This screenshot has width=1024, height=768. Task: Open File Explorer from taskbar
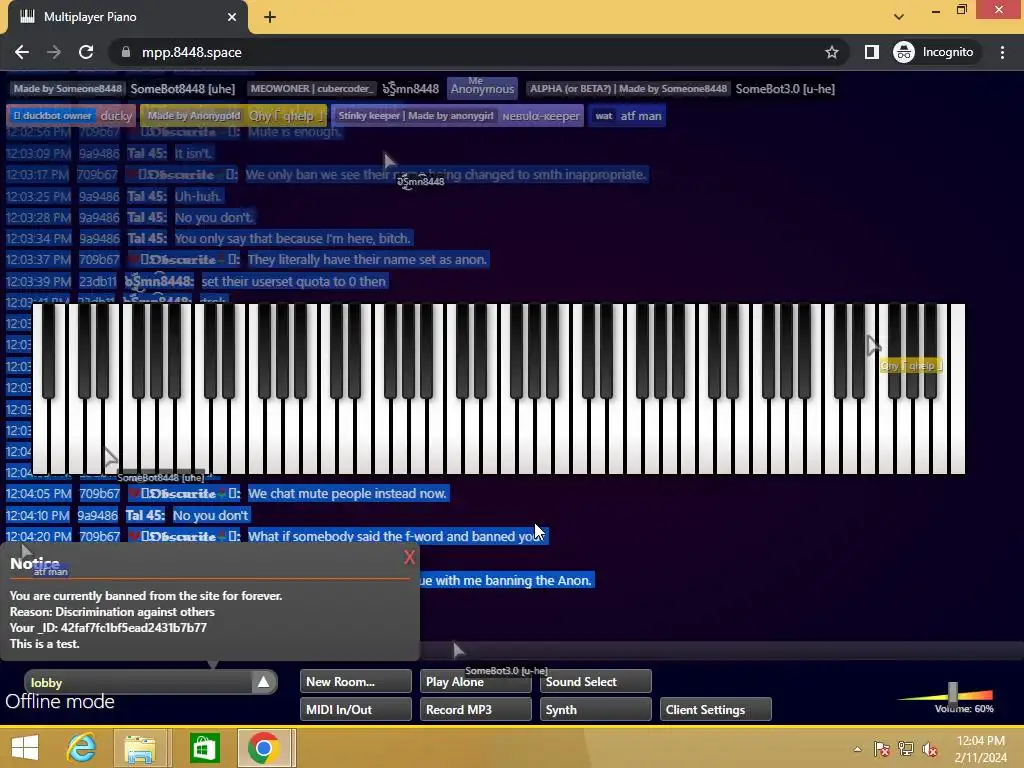[x=140, y=748]
